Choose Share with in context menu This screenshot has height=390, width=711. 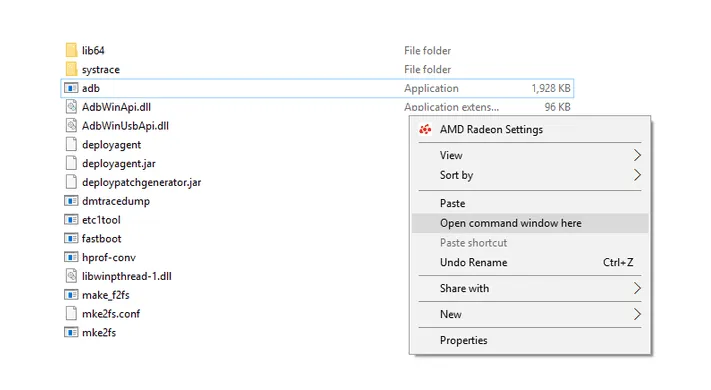click(530, 288)
